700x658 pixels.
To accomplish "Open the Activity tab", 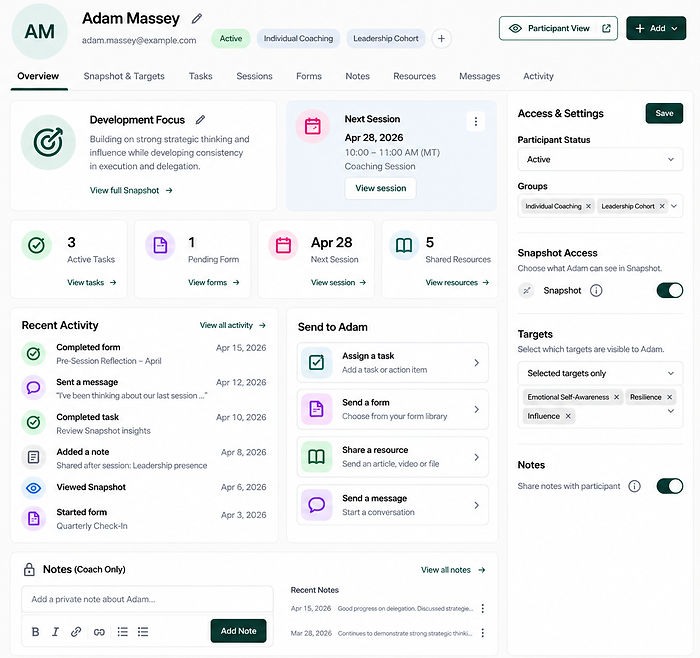I will click(538, 76).
